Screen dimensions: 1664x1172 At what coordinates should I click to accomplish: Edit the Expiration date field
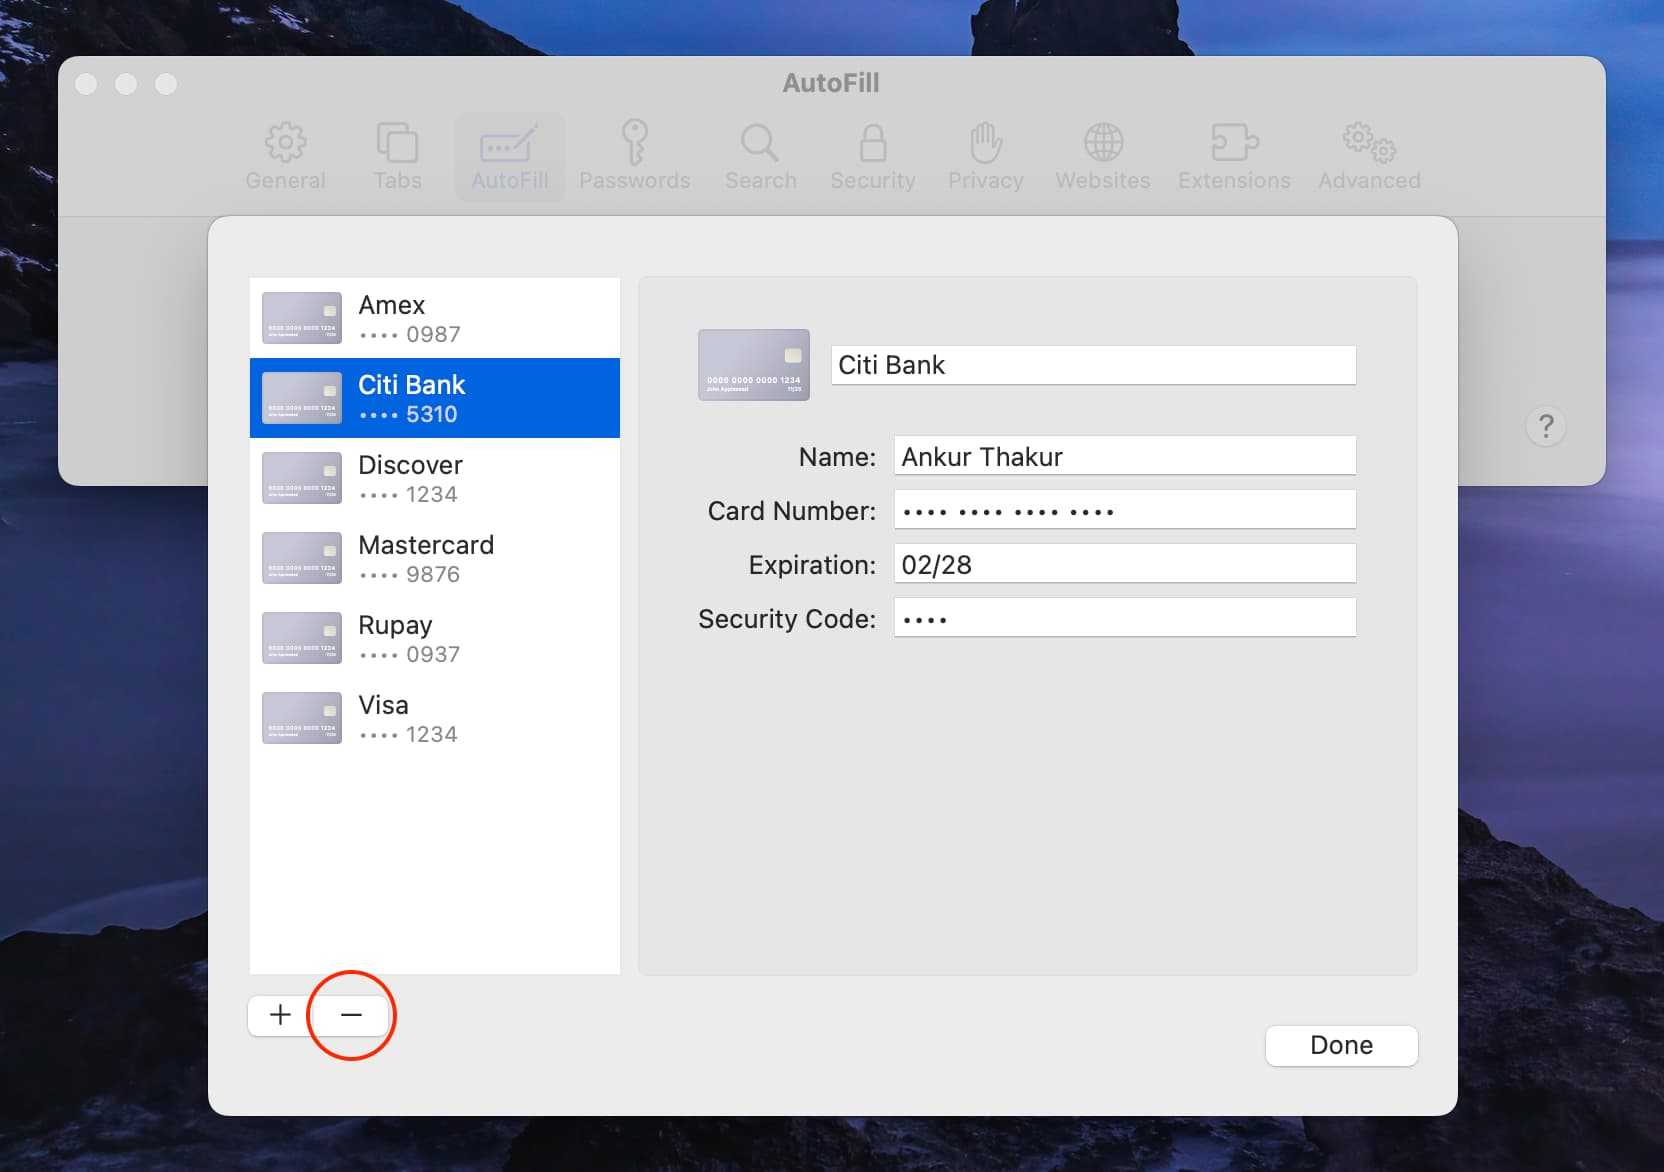(1124, 564)
